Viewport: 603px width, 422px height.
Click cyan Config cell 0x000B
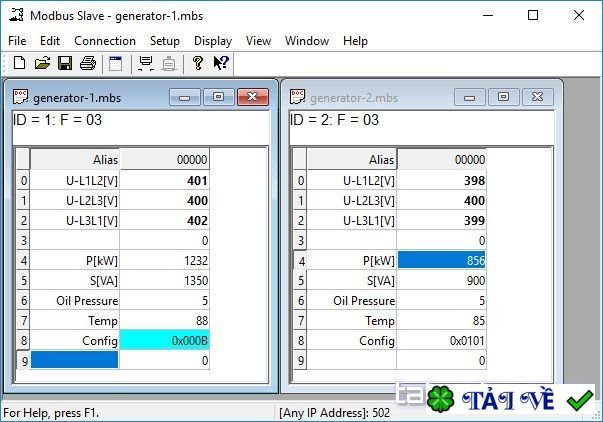(165, 340)
